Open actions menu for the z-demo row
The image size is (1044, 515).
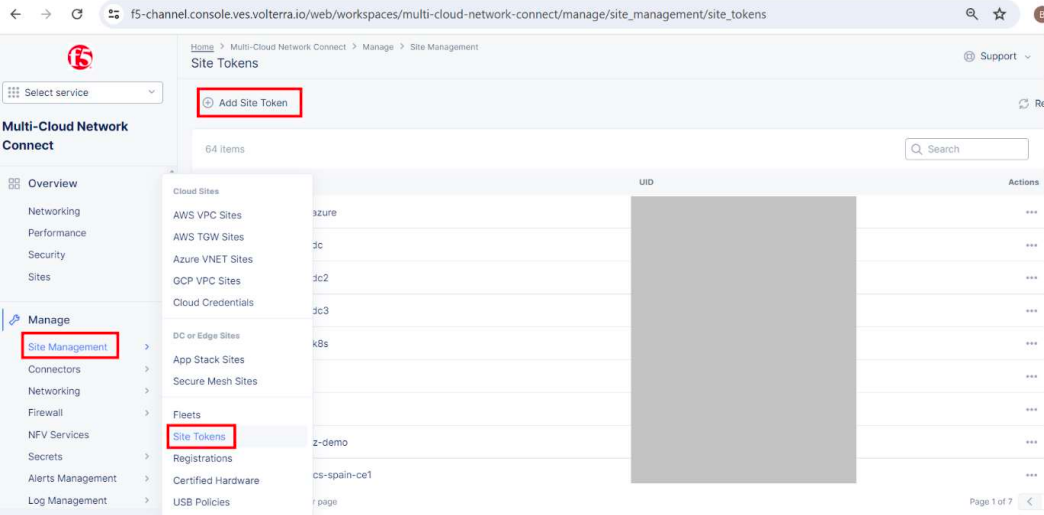pyautogui.click(x=1031, y=442)
